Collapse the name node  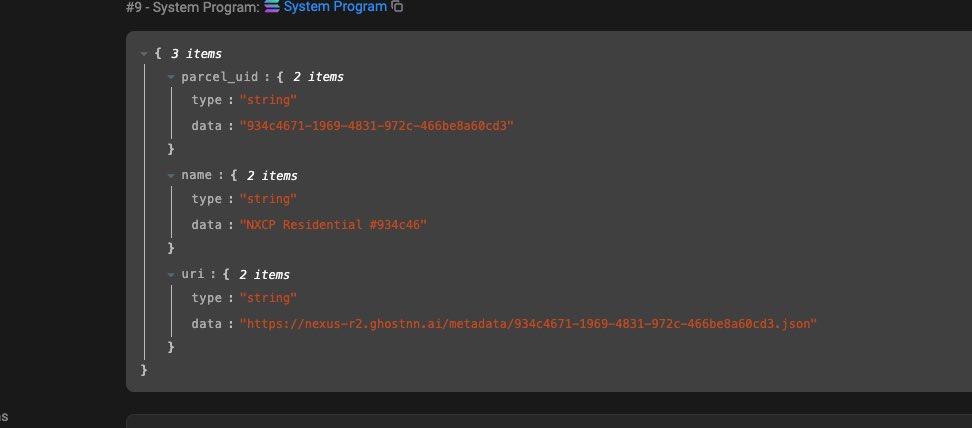[171, 176]
